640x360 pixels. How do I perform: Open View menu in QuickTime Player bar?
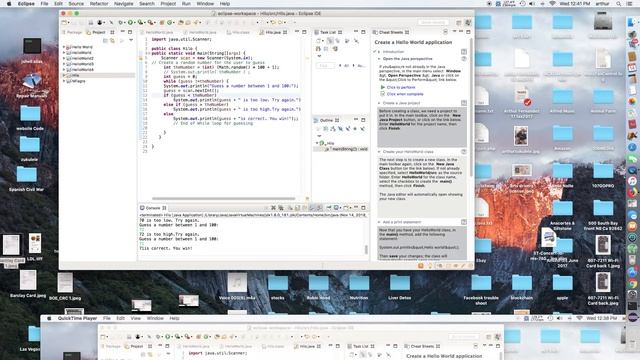(135, 318)
